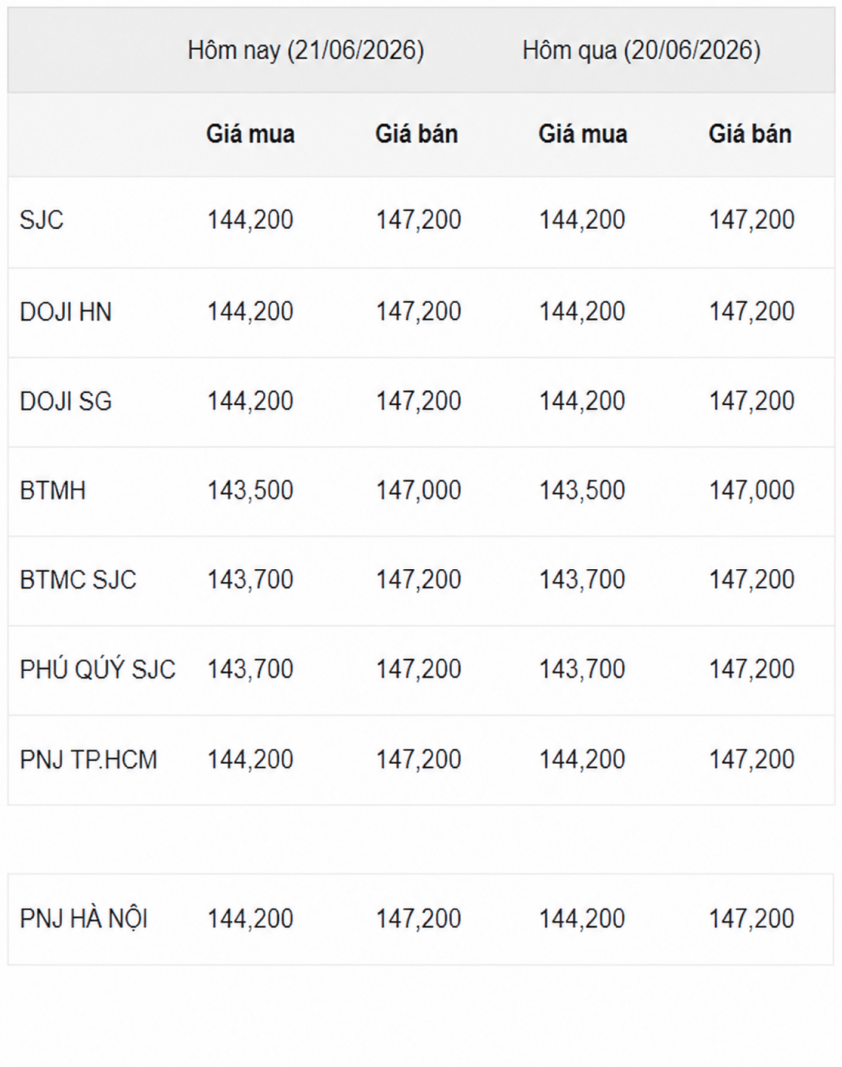842x1067 pixels.
Task: Click PHÚ QUÝ SJC yesterday's buy price
Action: pyautogui.click(x=583, y=670)
